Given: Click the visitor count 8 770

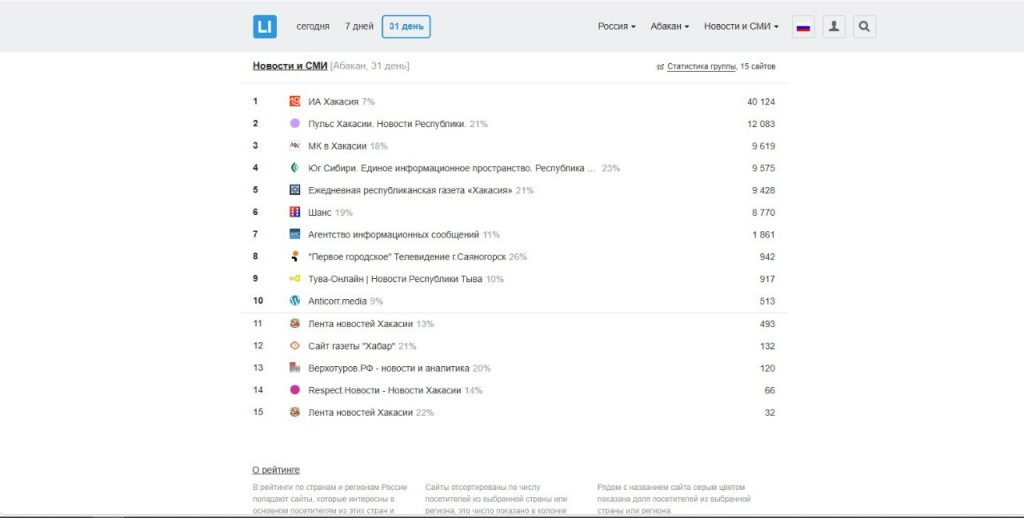Looking at the screenshot, I should pos(763,212).
